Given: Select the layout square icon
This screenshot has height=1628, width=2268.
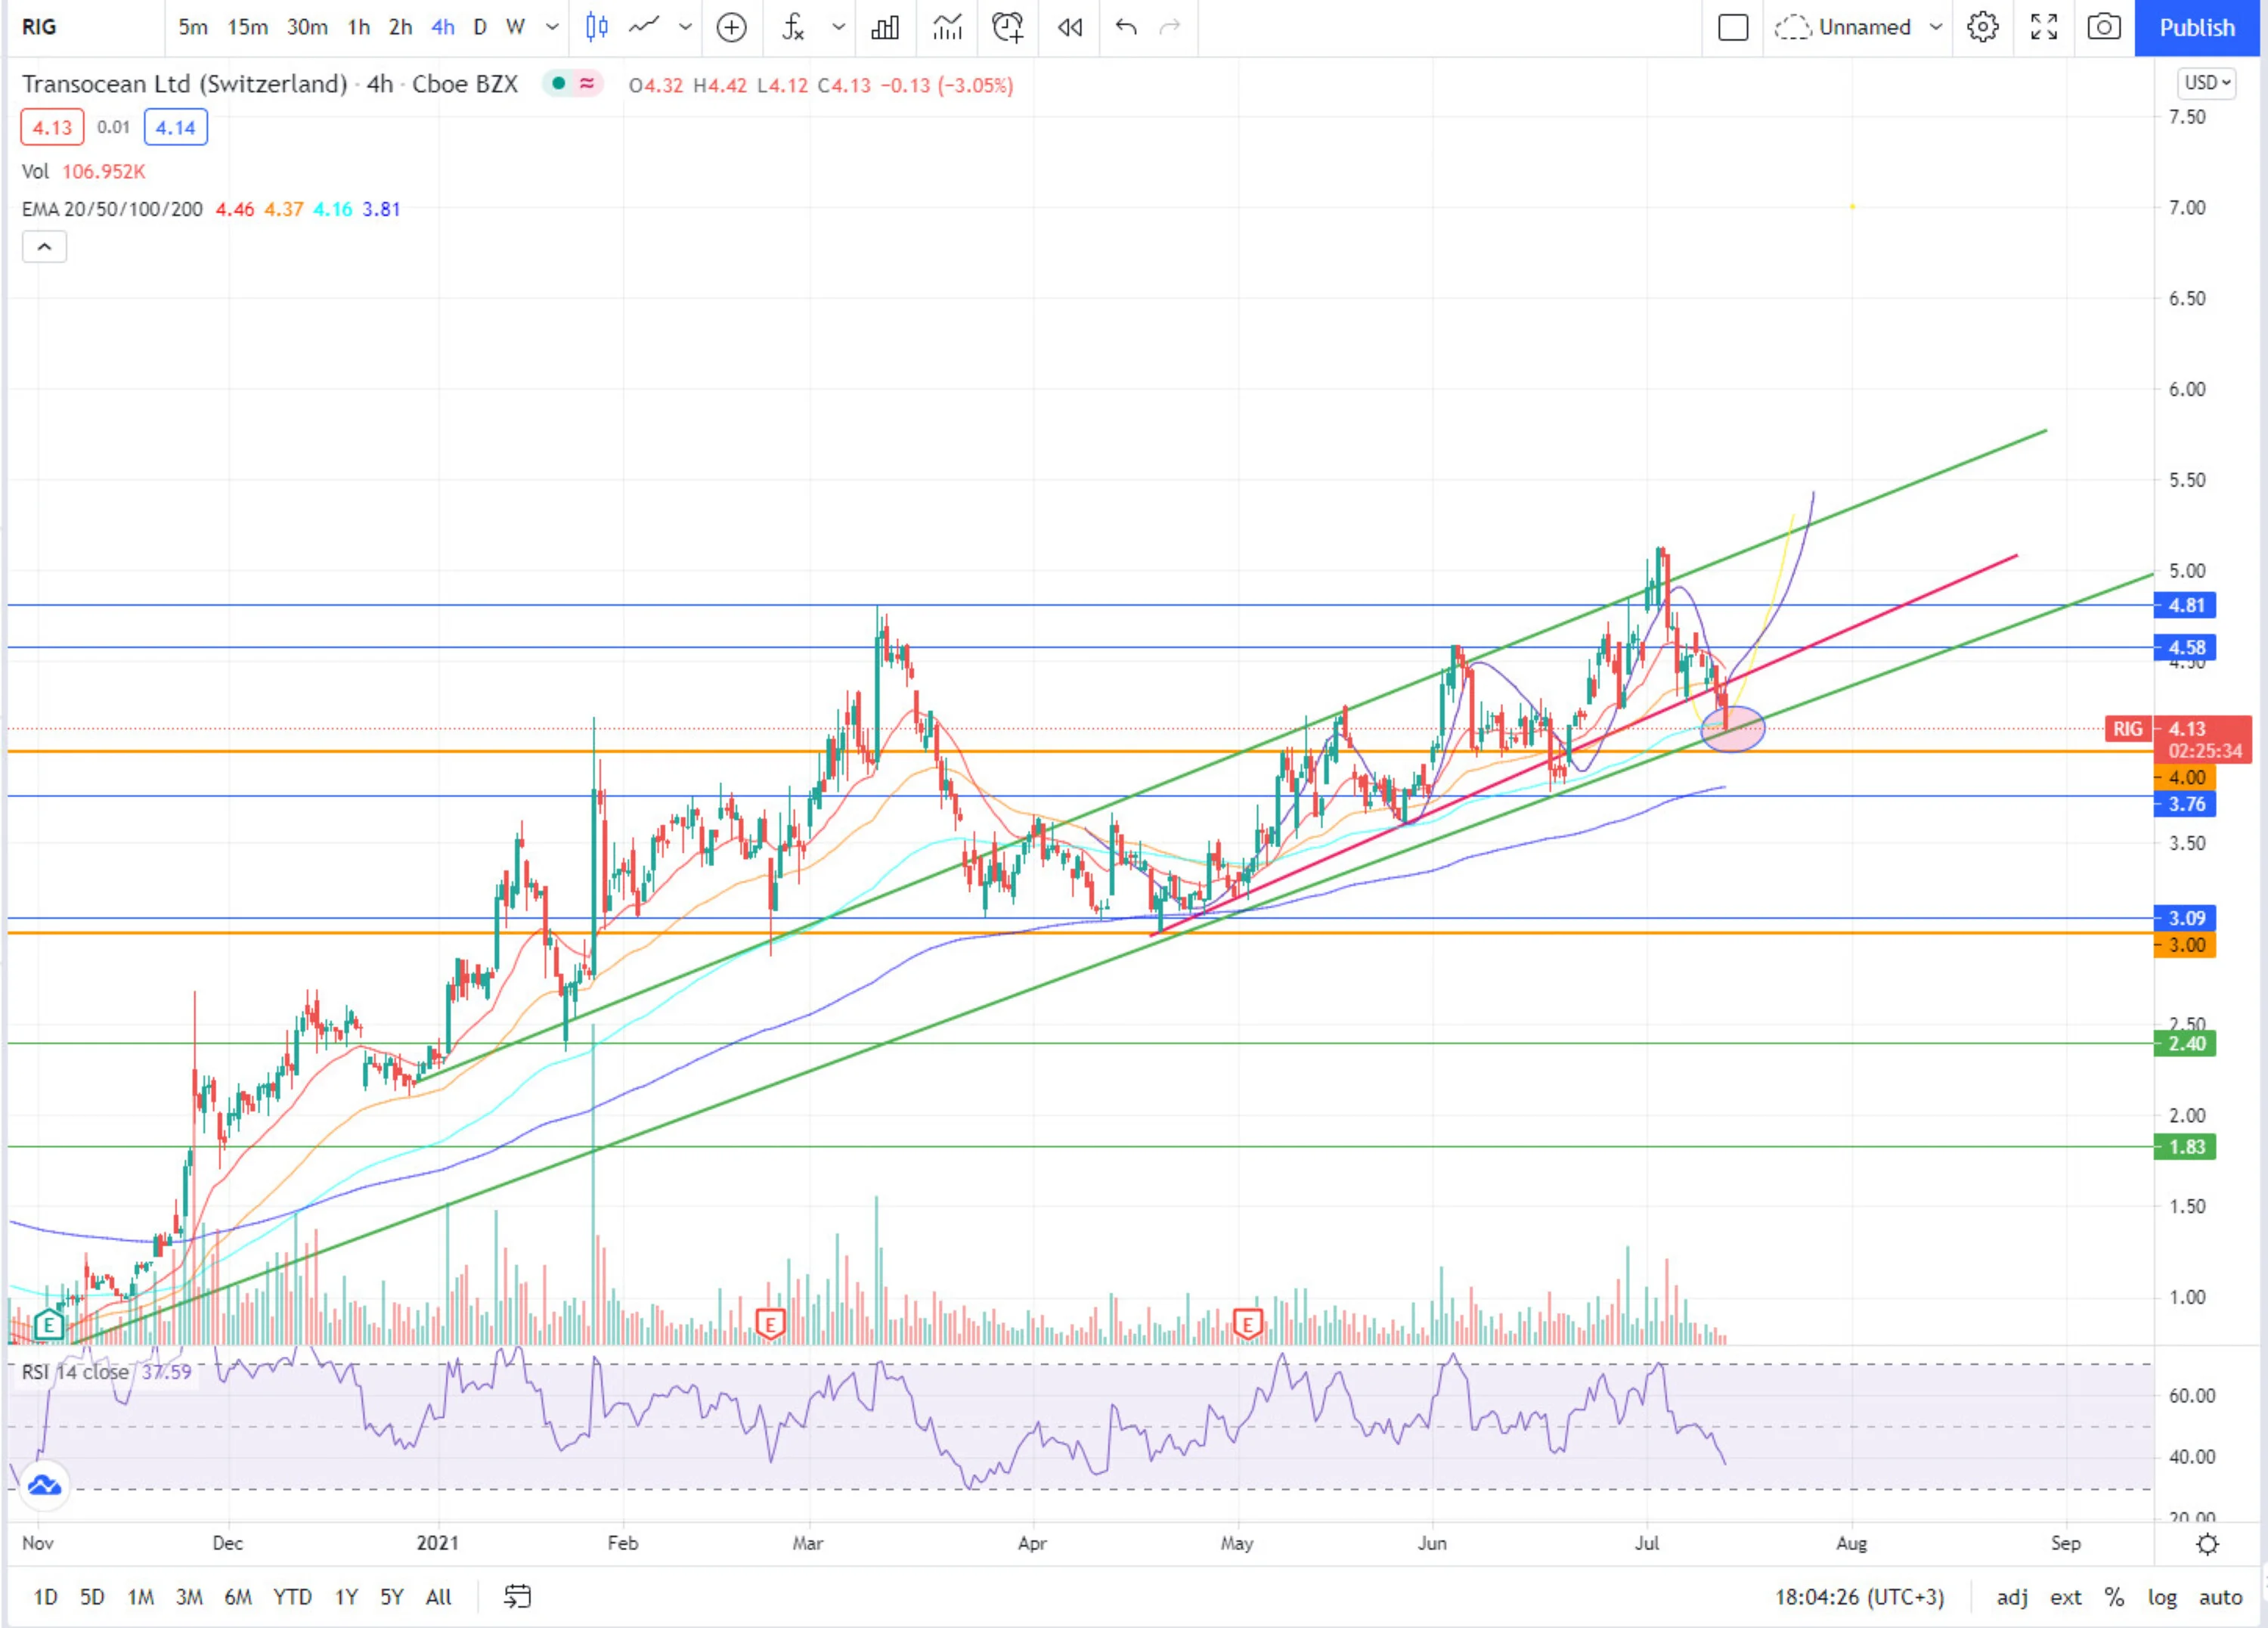Looking at the screenshot, I should [1733, 27].
